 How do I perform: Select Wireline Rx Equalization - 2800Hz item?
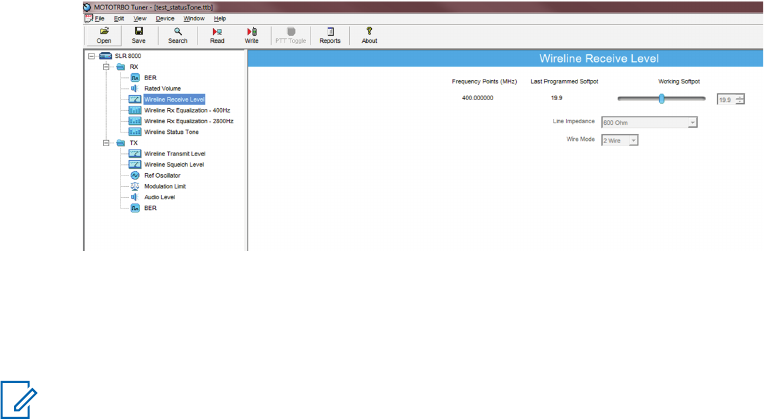(x=189, y=121)
